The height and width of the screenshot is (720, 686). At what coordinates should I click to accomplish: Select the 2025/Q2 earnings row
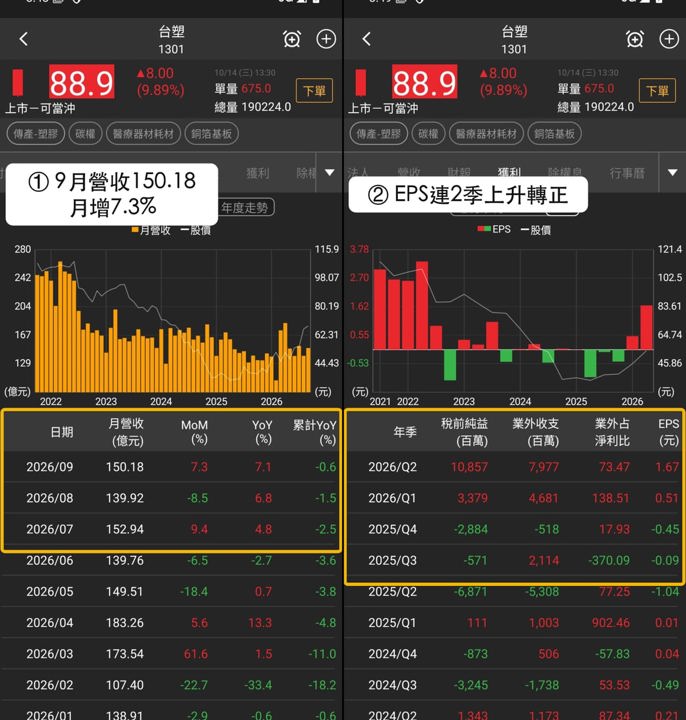(x=513, y=592)
